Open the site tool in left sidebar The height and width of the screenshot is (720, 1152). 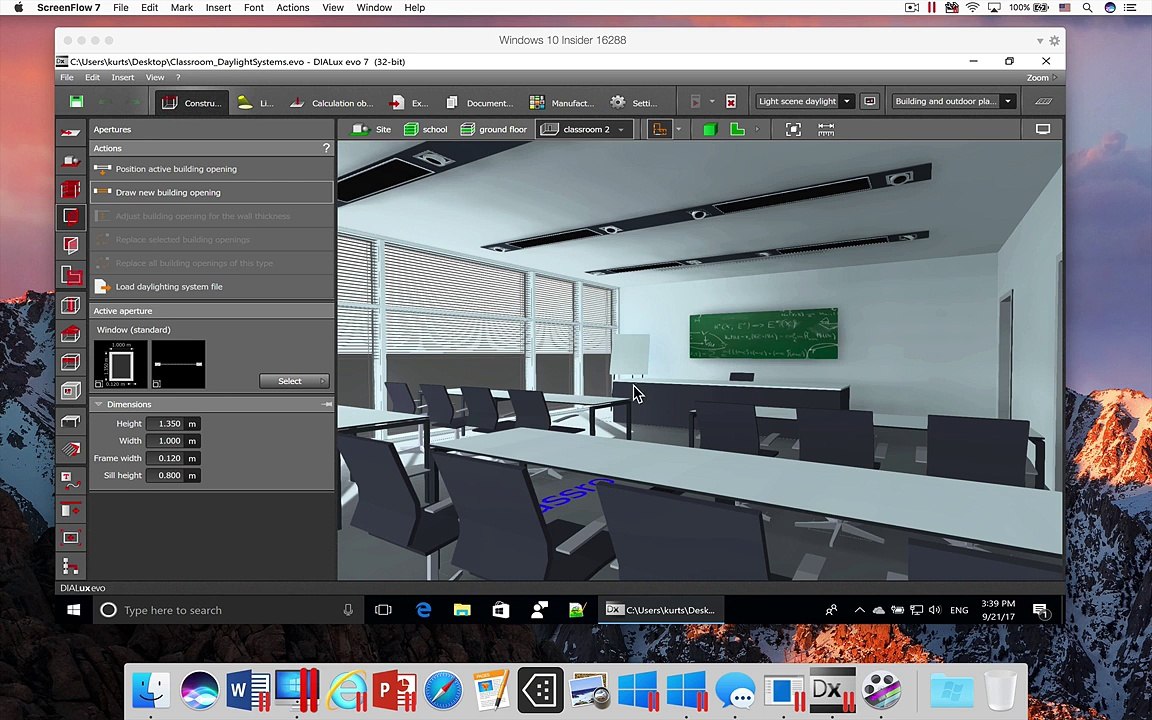71,132
